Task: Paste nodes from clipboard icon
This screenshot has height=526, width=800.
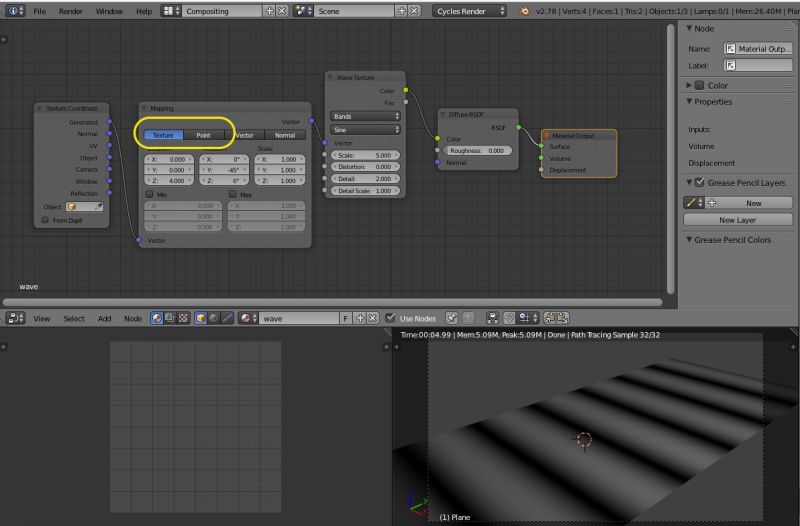Action: point(562,318)
